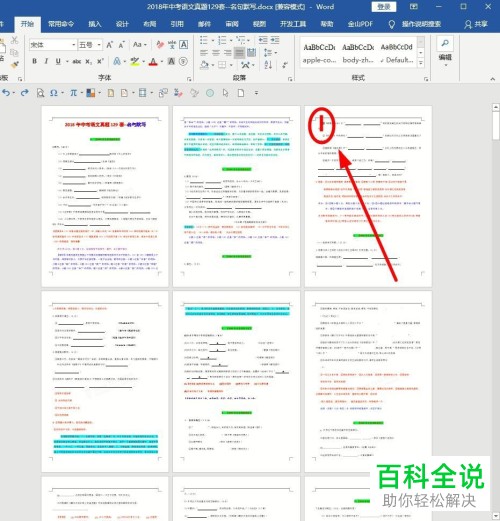Open the font name 宋体 dropdown

tap(74, 45)
